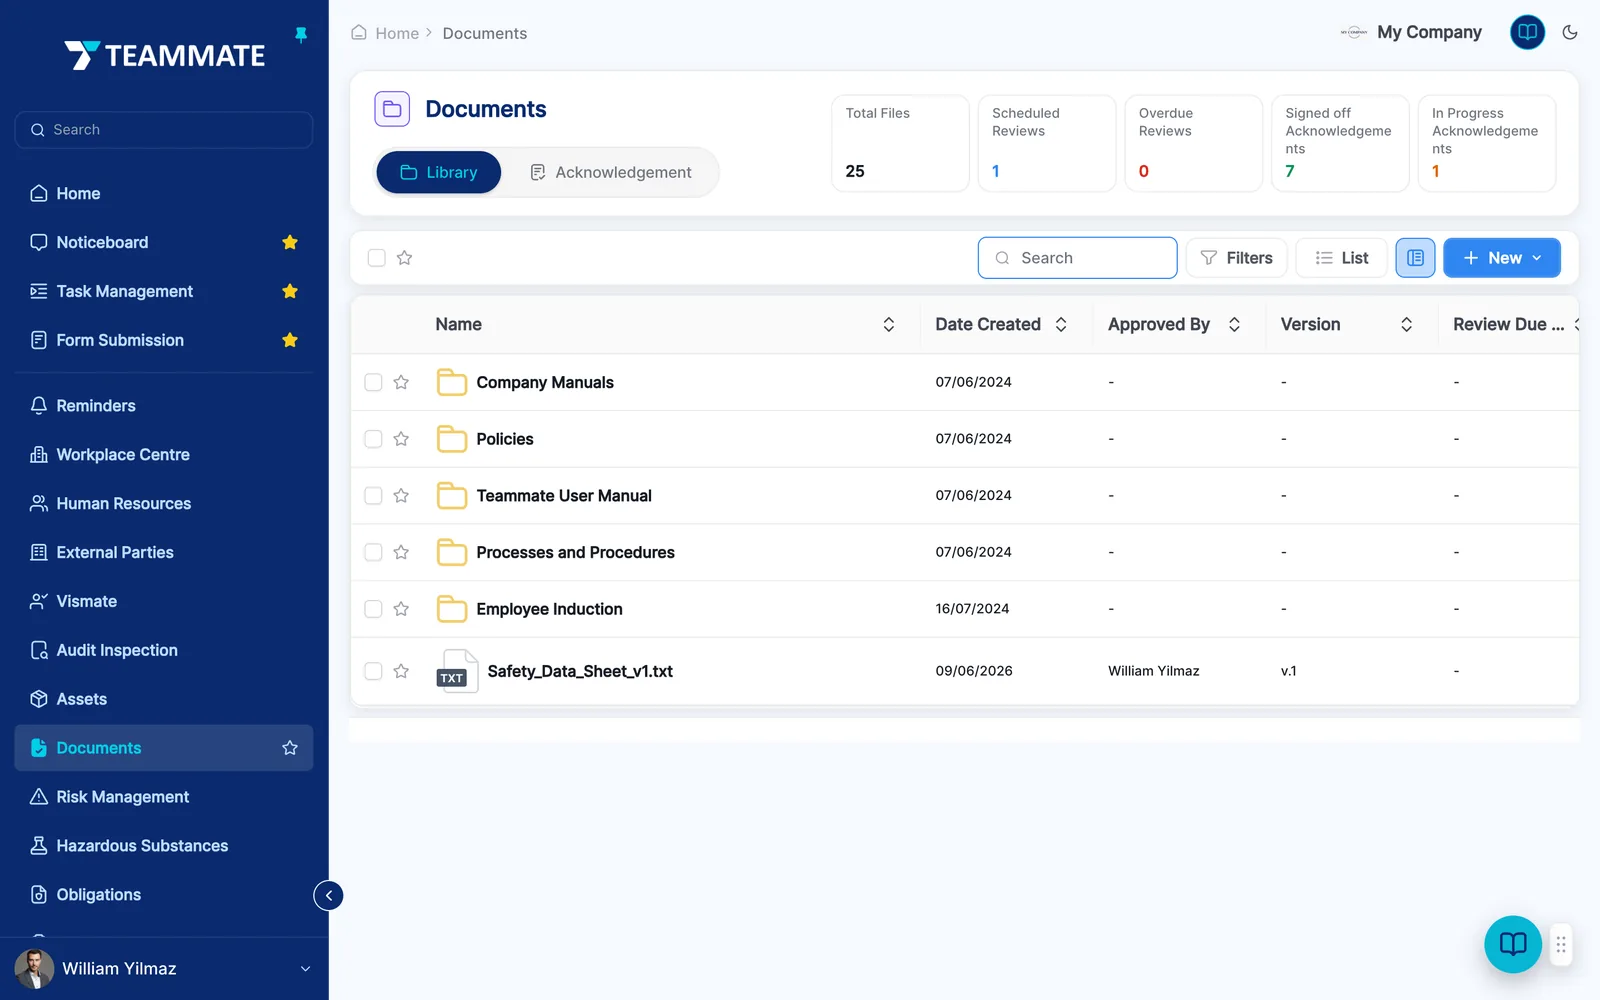Viewport: 1600px width, 1000px height.
Task: Check the Company Manuals row checkbox
Action: click(373, 382)
